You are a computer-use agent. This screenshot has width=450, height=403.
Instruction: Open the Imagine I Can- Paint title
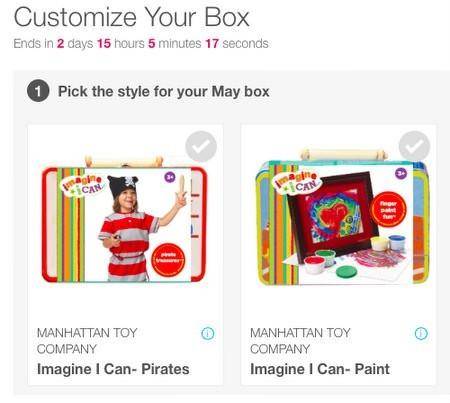320,369
